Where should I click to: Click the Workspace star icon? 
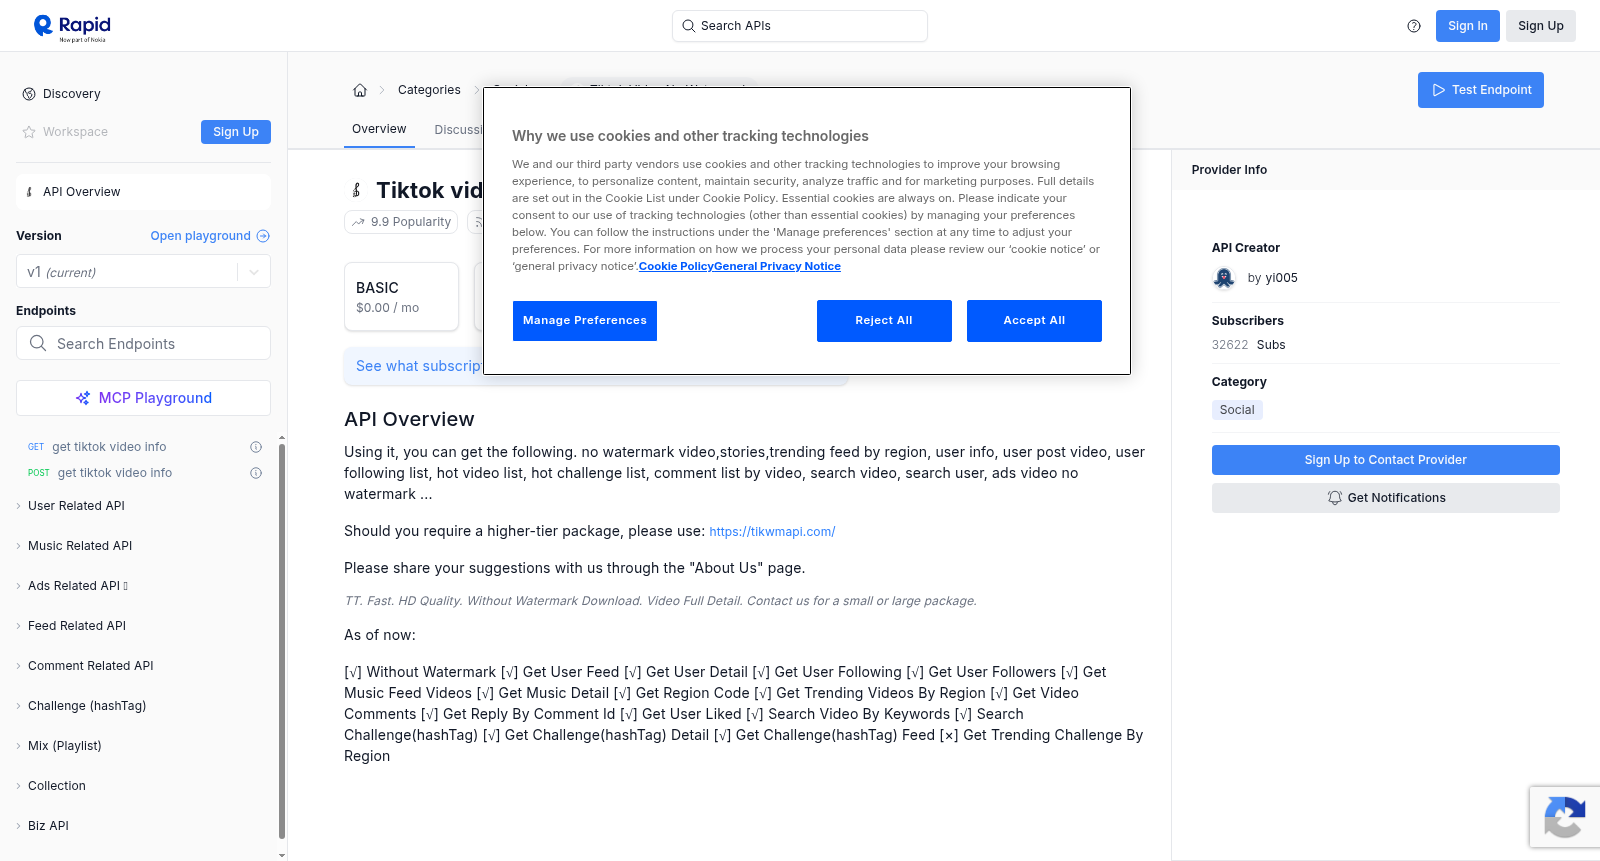(x=29, y=132)
